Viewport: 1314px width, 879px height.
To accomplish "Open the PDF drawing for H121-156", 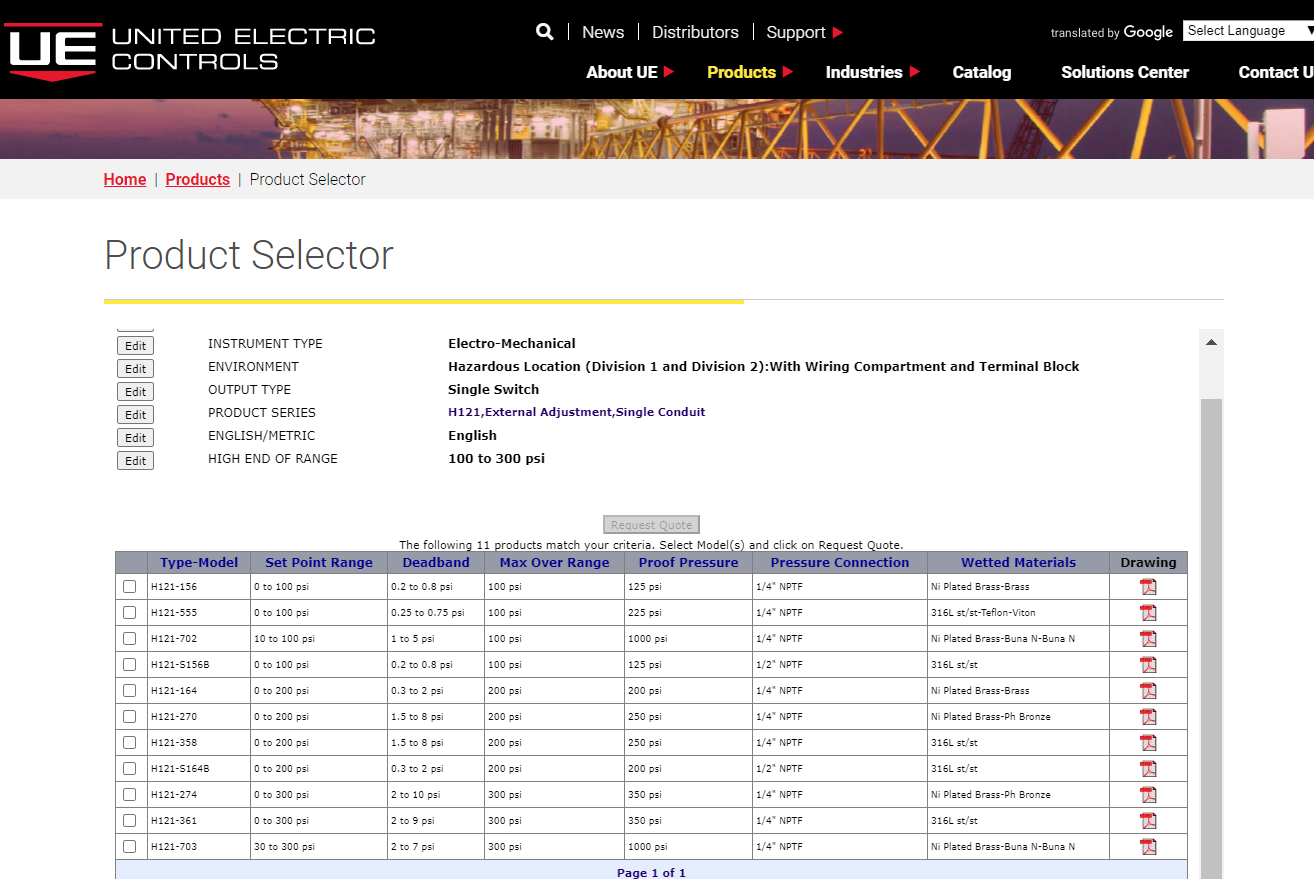I will point(1148,586).
